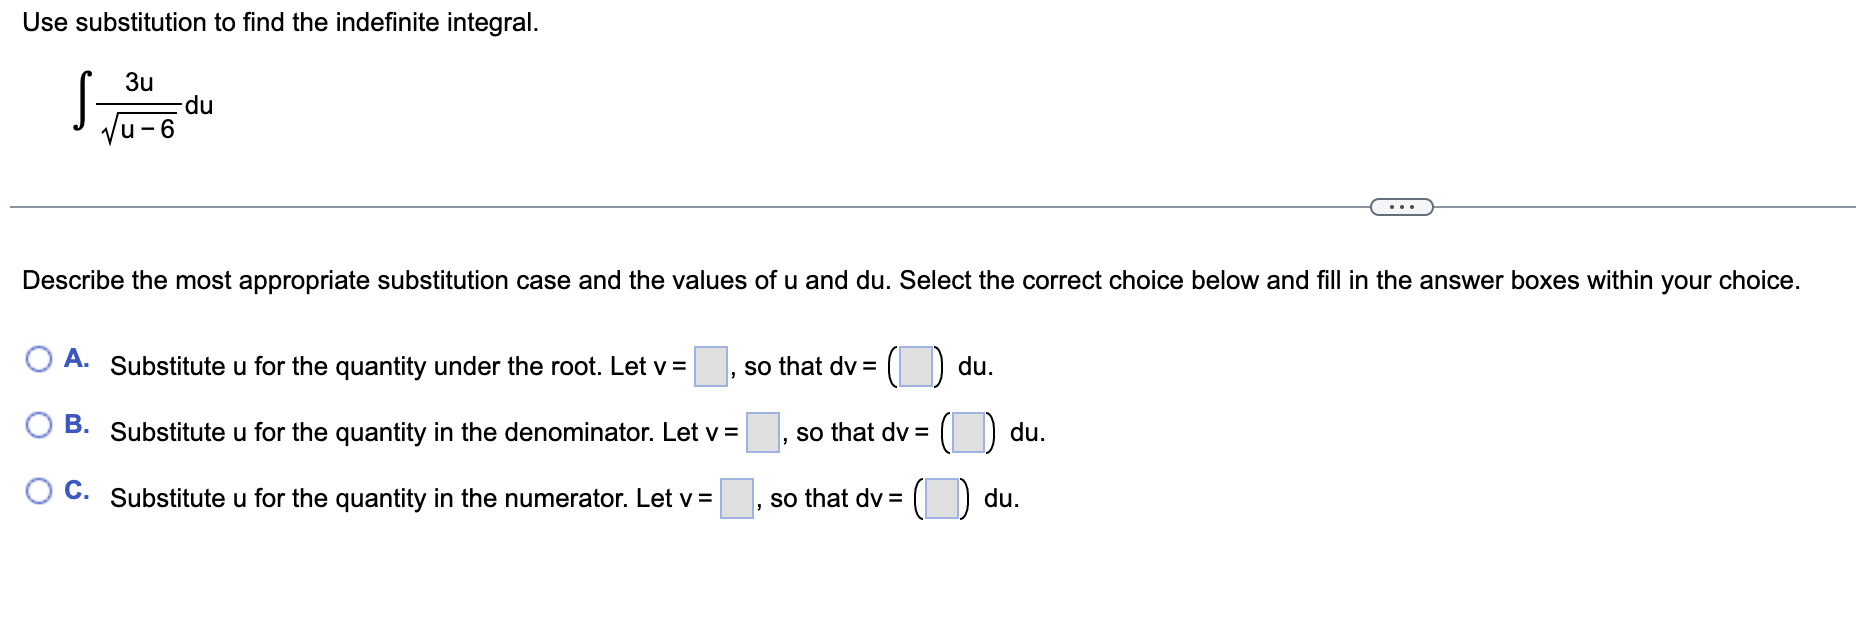Select radio button for choice B
The height and width of the screenshot is (632, 1856).
(x=39, y=425)
